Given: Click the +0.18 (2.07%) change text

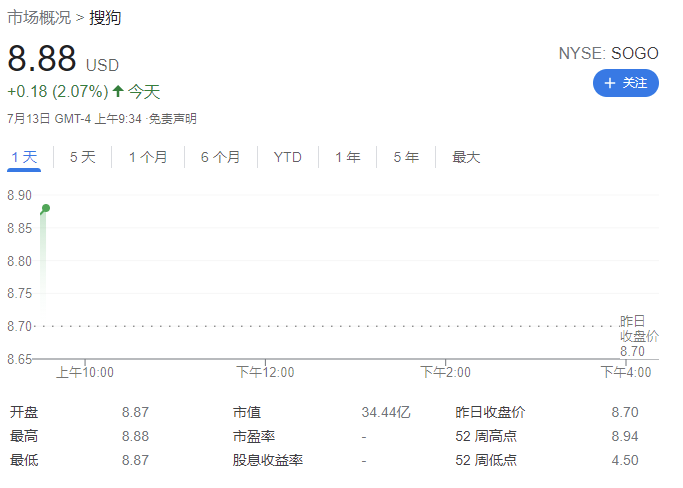Looking at the screenshot, I should [x=57, y=92].
